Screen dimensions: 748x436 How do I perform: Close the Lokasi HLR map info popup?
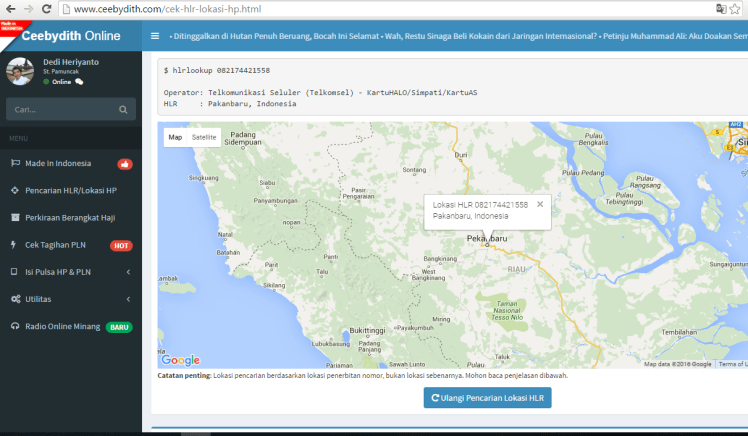coord(540,204)
